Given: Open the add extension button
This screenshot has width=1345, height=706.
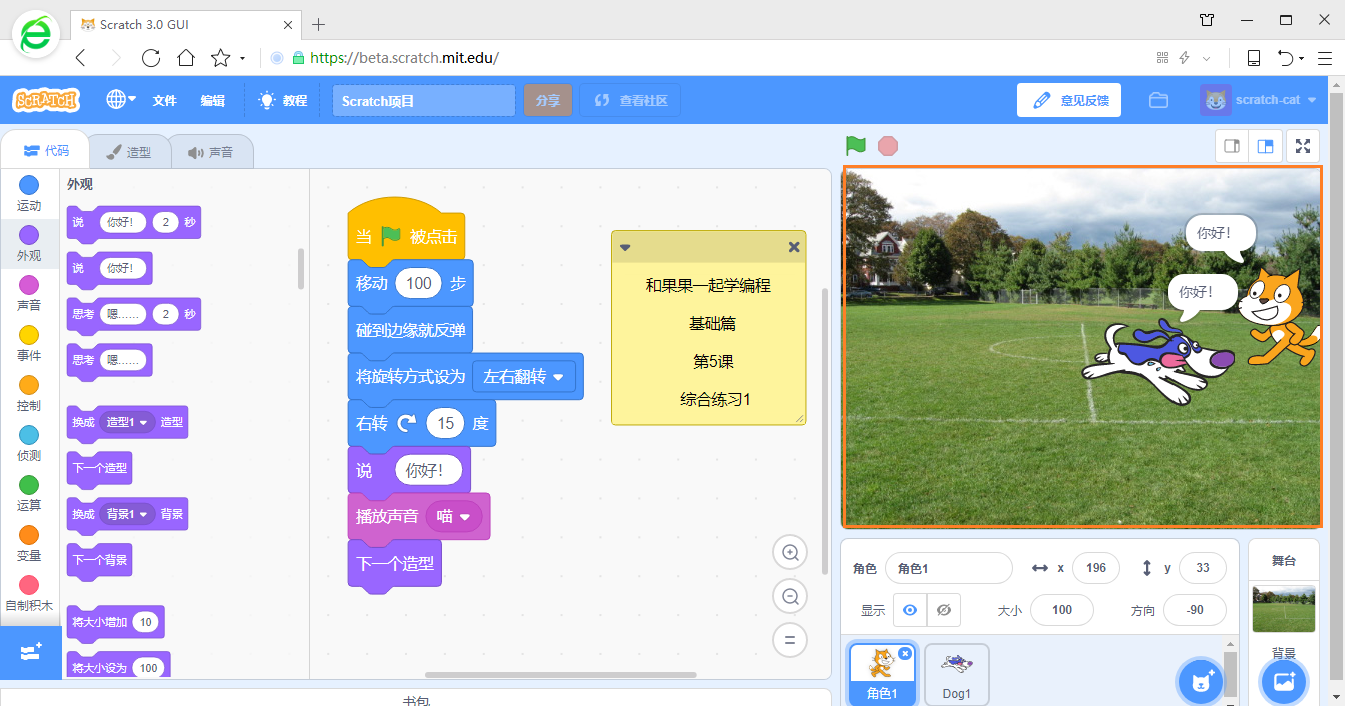Looking at the screenshot, I should 30,652.
